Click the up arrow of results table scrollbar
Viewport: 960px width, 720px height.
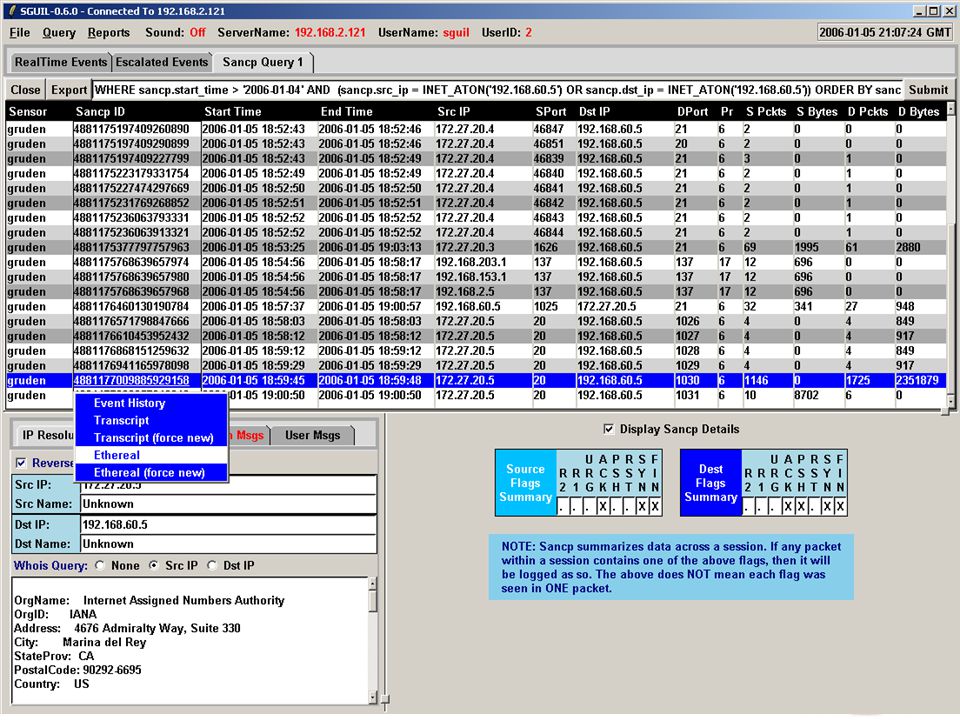pyautogui.click(x=951, y=108)
